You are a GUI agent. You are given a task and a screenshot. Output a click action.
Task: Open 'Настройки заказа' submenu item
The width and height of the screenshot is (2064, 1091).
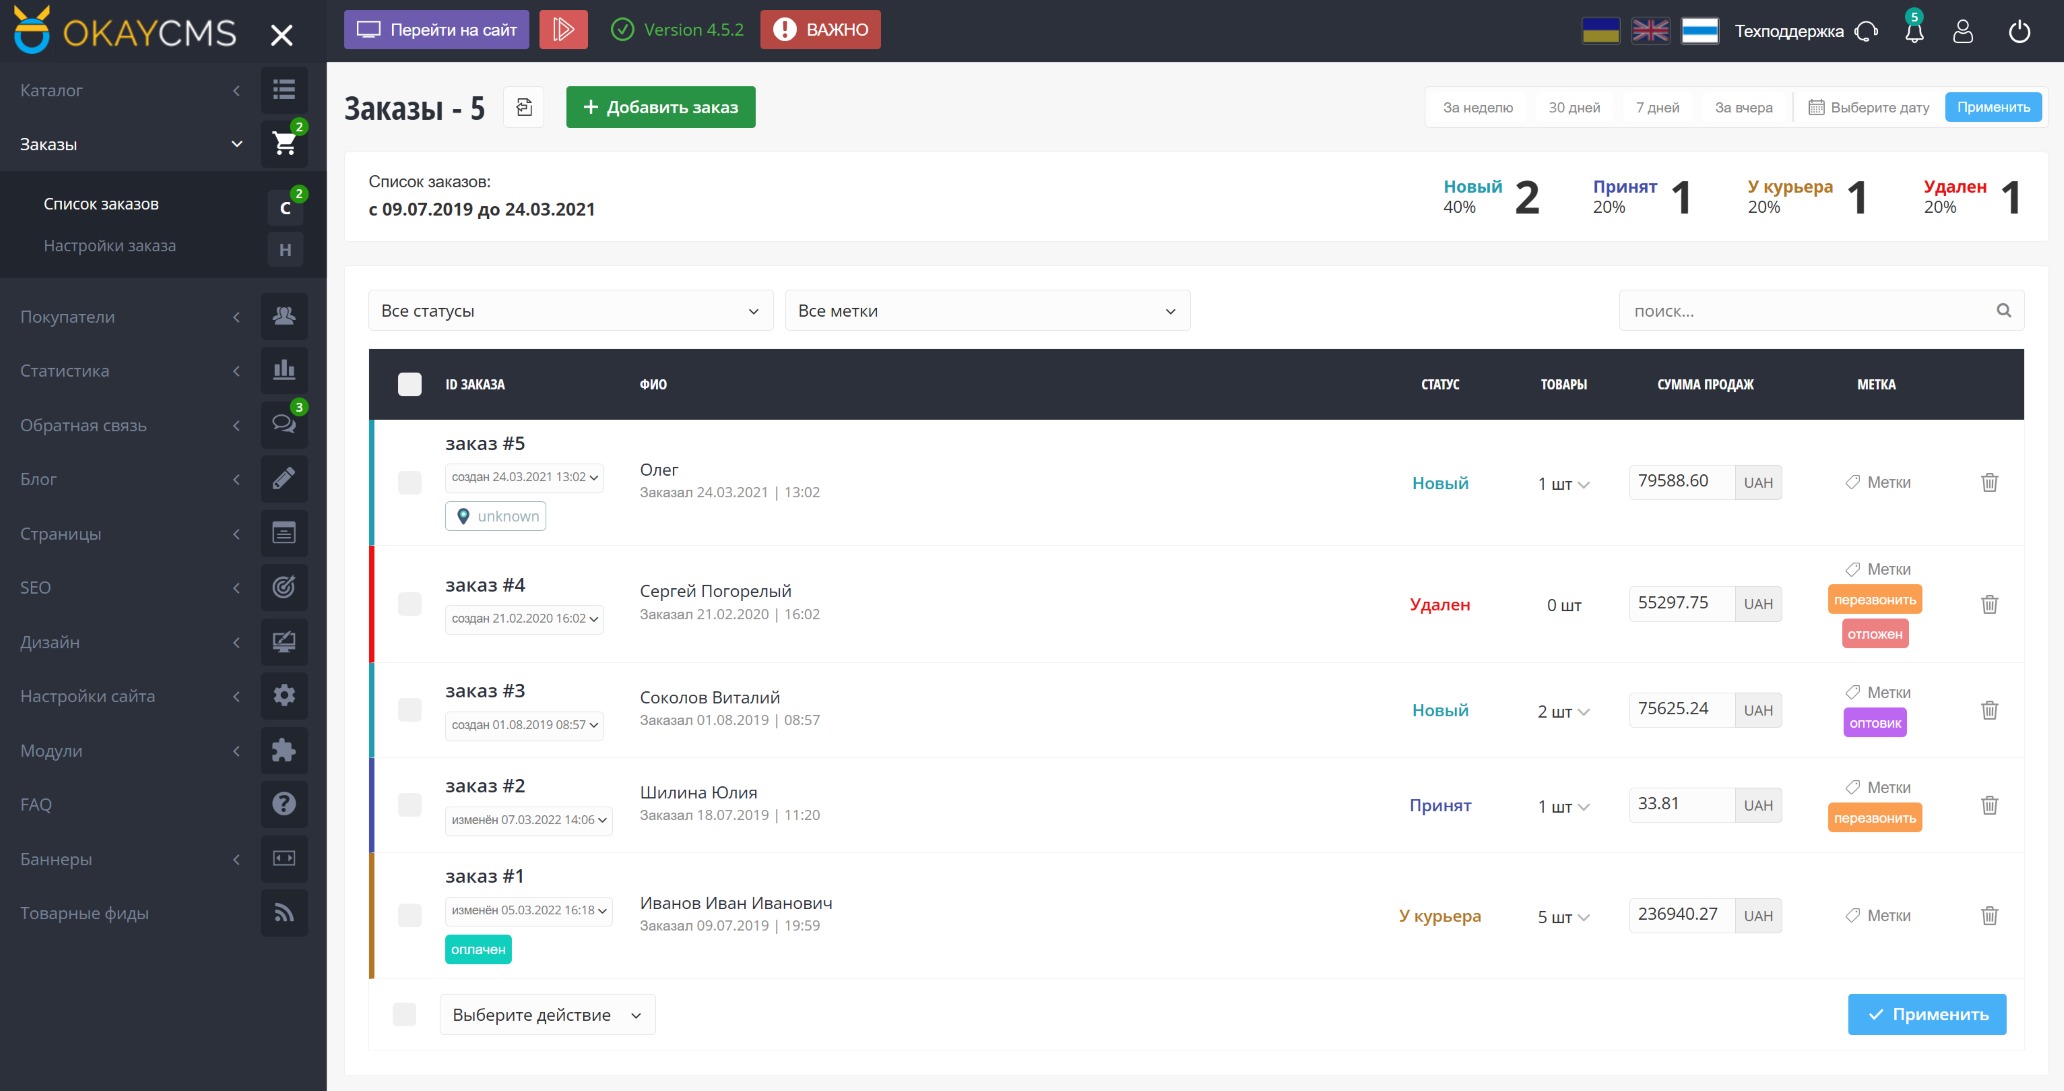109,246
